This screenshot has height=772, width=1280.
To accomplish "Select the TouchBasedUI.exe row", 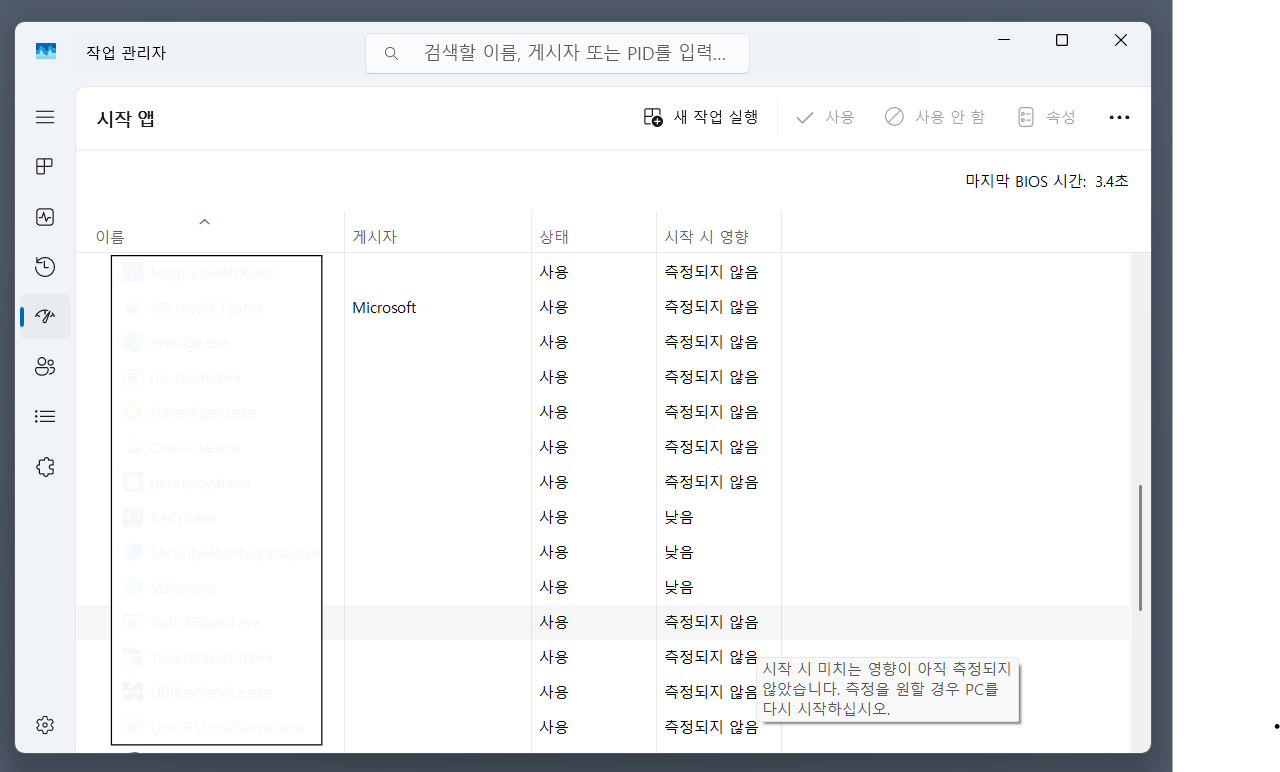I will (603, 657).
